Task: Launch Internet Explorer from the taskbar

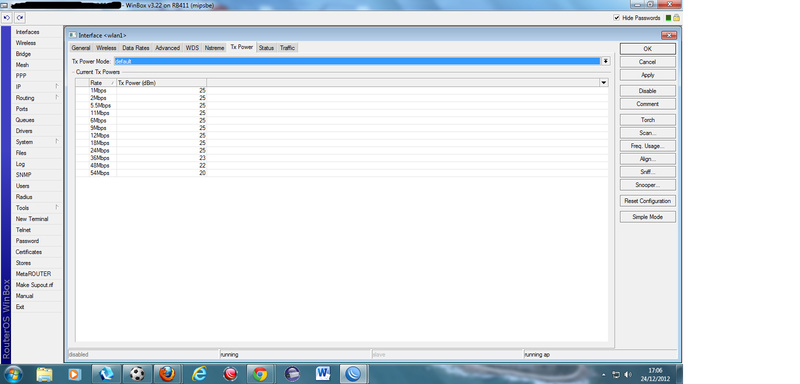Action: [199, 374]
